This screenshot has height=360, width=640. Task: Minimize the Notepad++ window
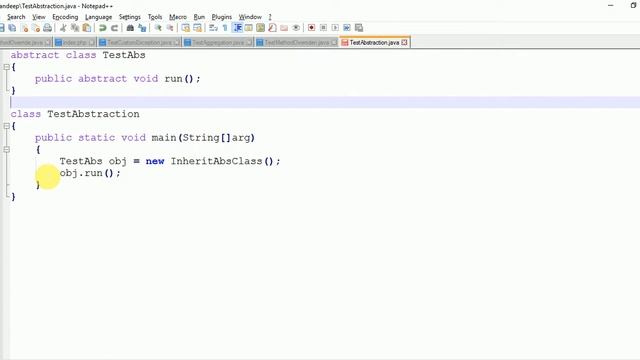[611, 5]
